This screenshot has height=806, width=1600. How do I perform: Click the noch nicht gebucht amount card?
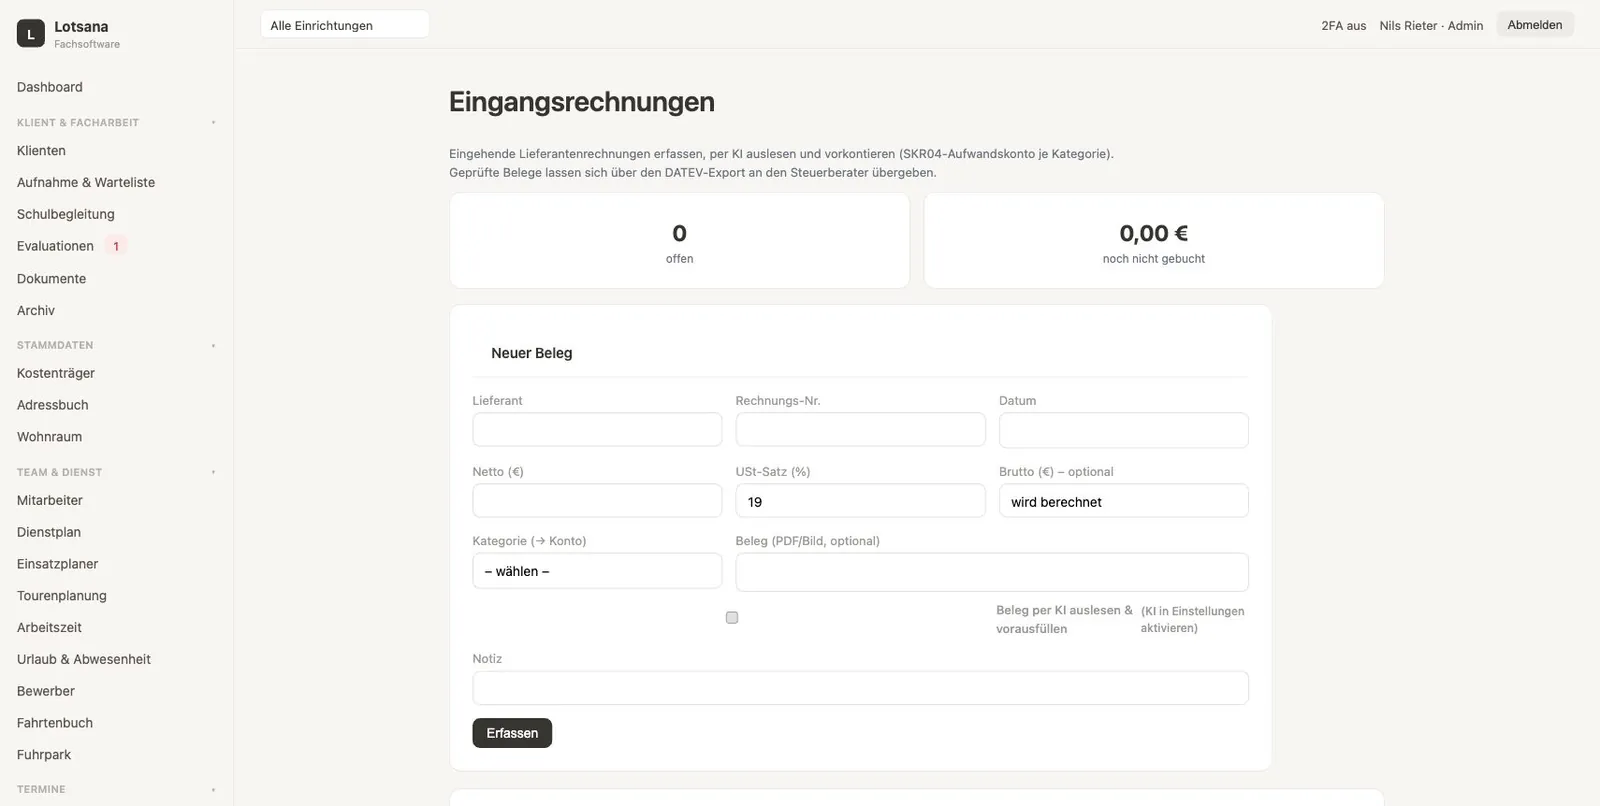[1154, 241]
